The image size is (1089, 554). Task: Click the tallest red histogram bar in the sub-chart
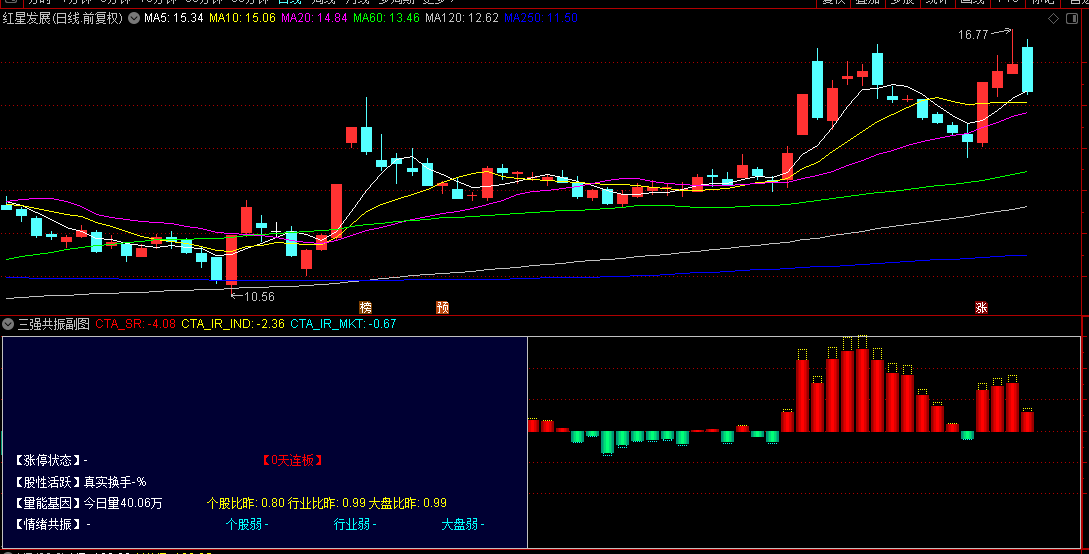pos(863,390)
